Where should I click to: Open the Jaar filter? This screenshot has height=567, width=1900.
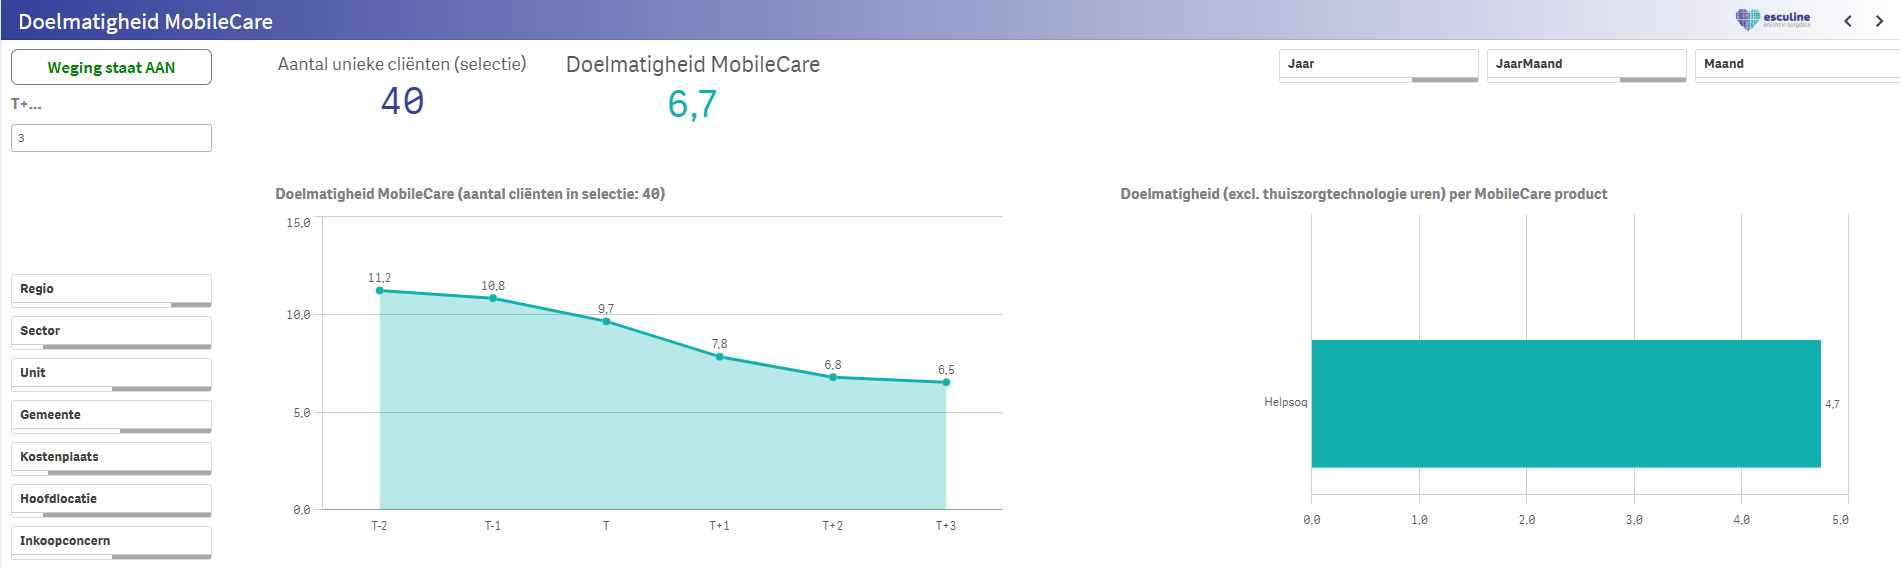point(1377,64)
